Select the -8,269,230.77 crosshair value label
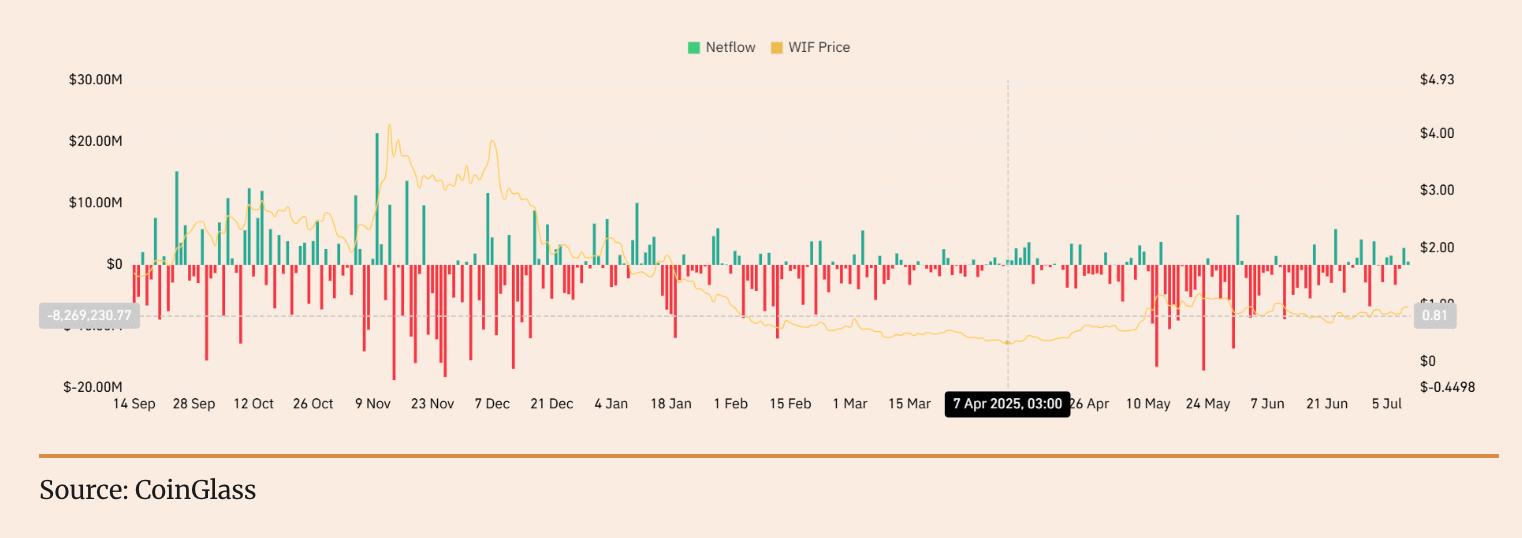 click(89, 315)
